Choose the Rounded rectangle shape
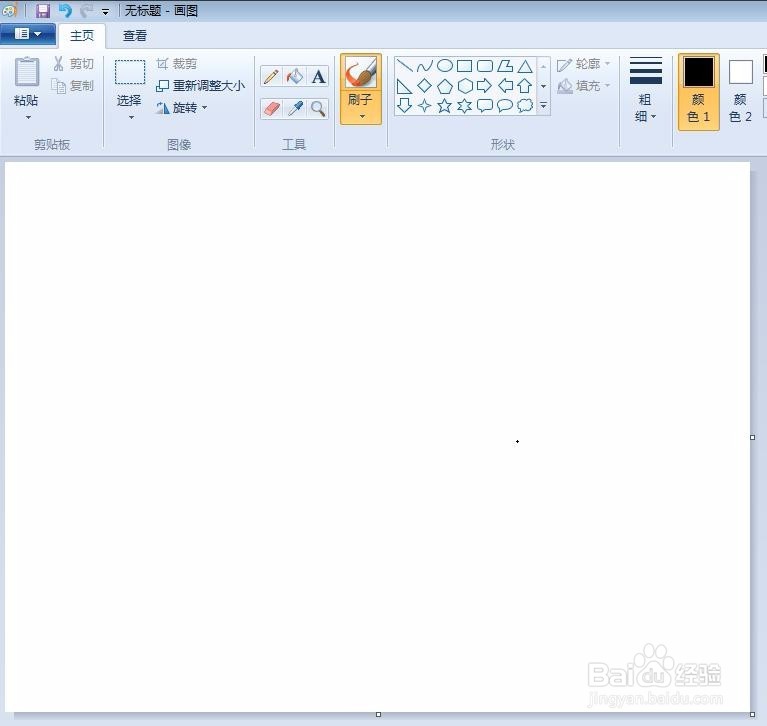Image resolution: width=767 pixels, height=726 pixels. tap(485, 66)
